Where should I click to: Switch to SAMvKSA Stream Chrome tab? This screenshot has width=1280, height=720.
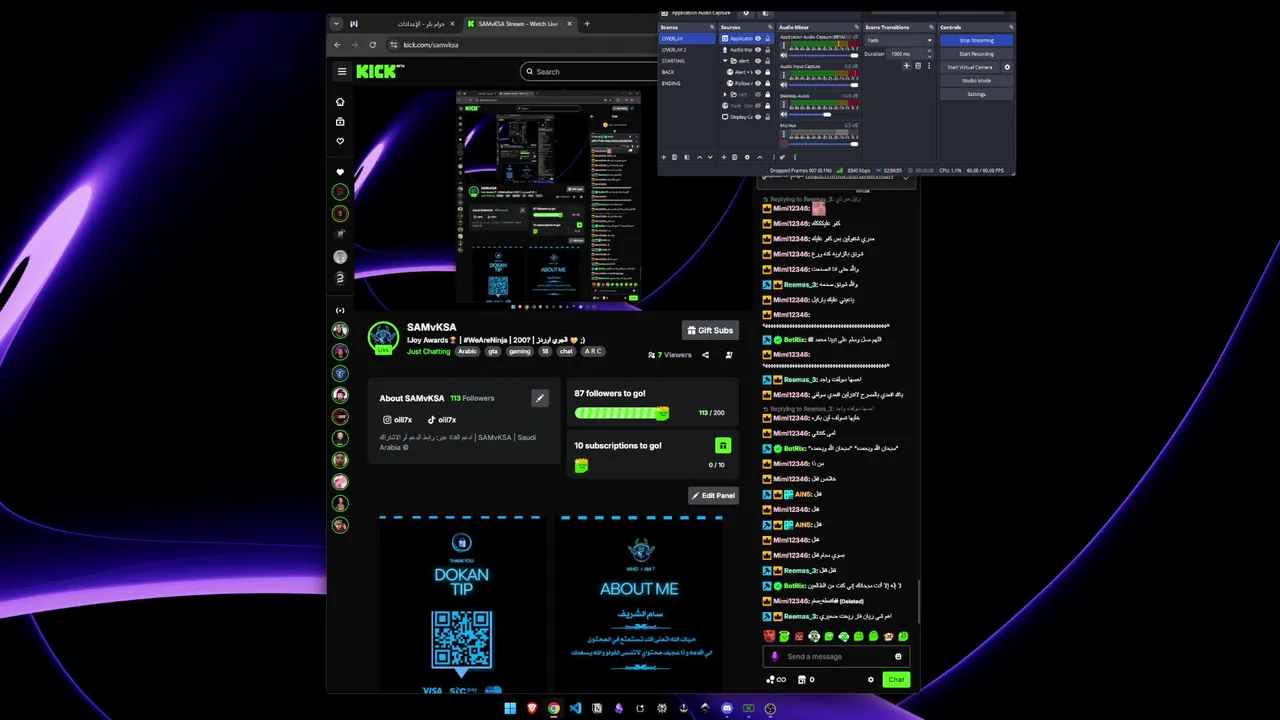point(518,23)
